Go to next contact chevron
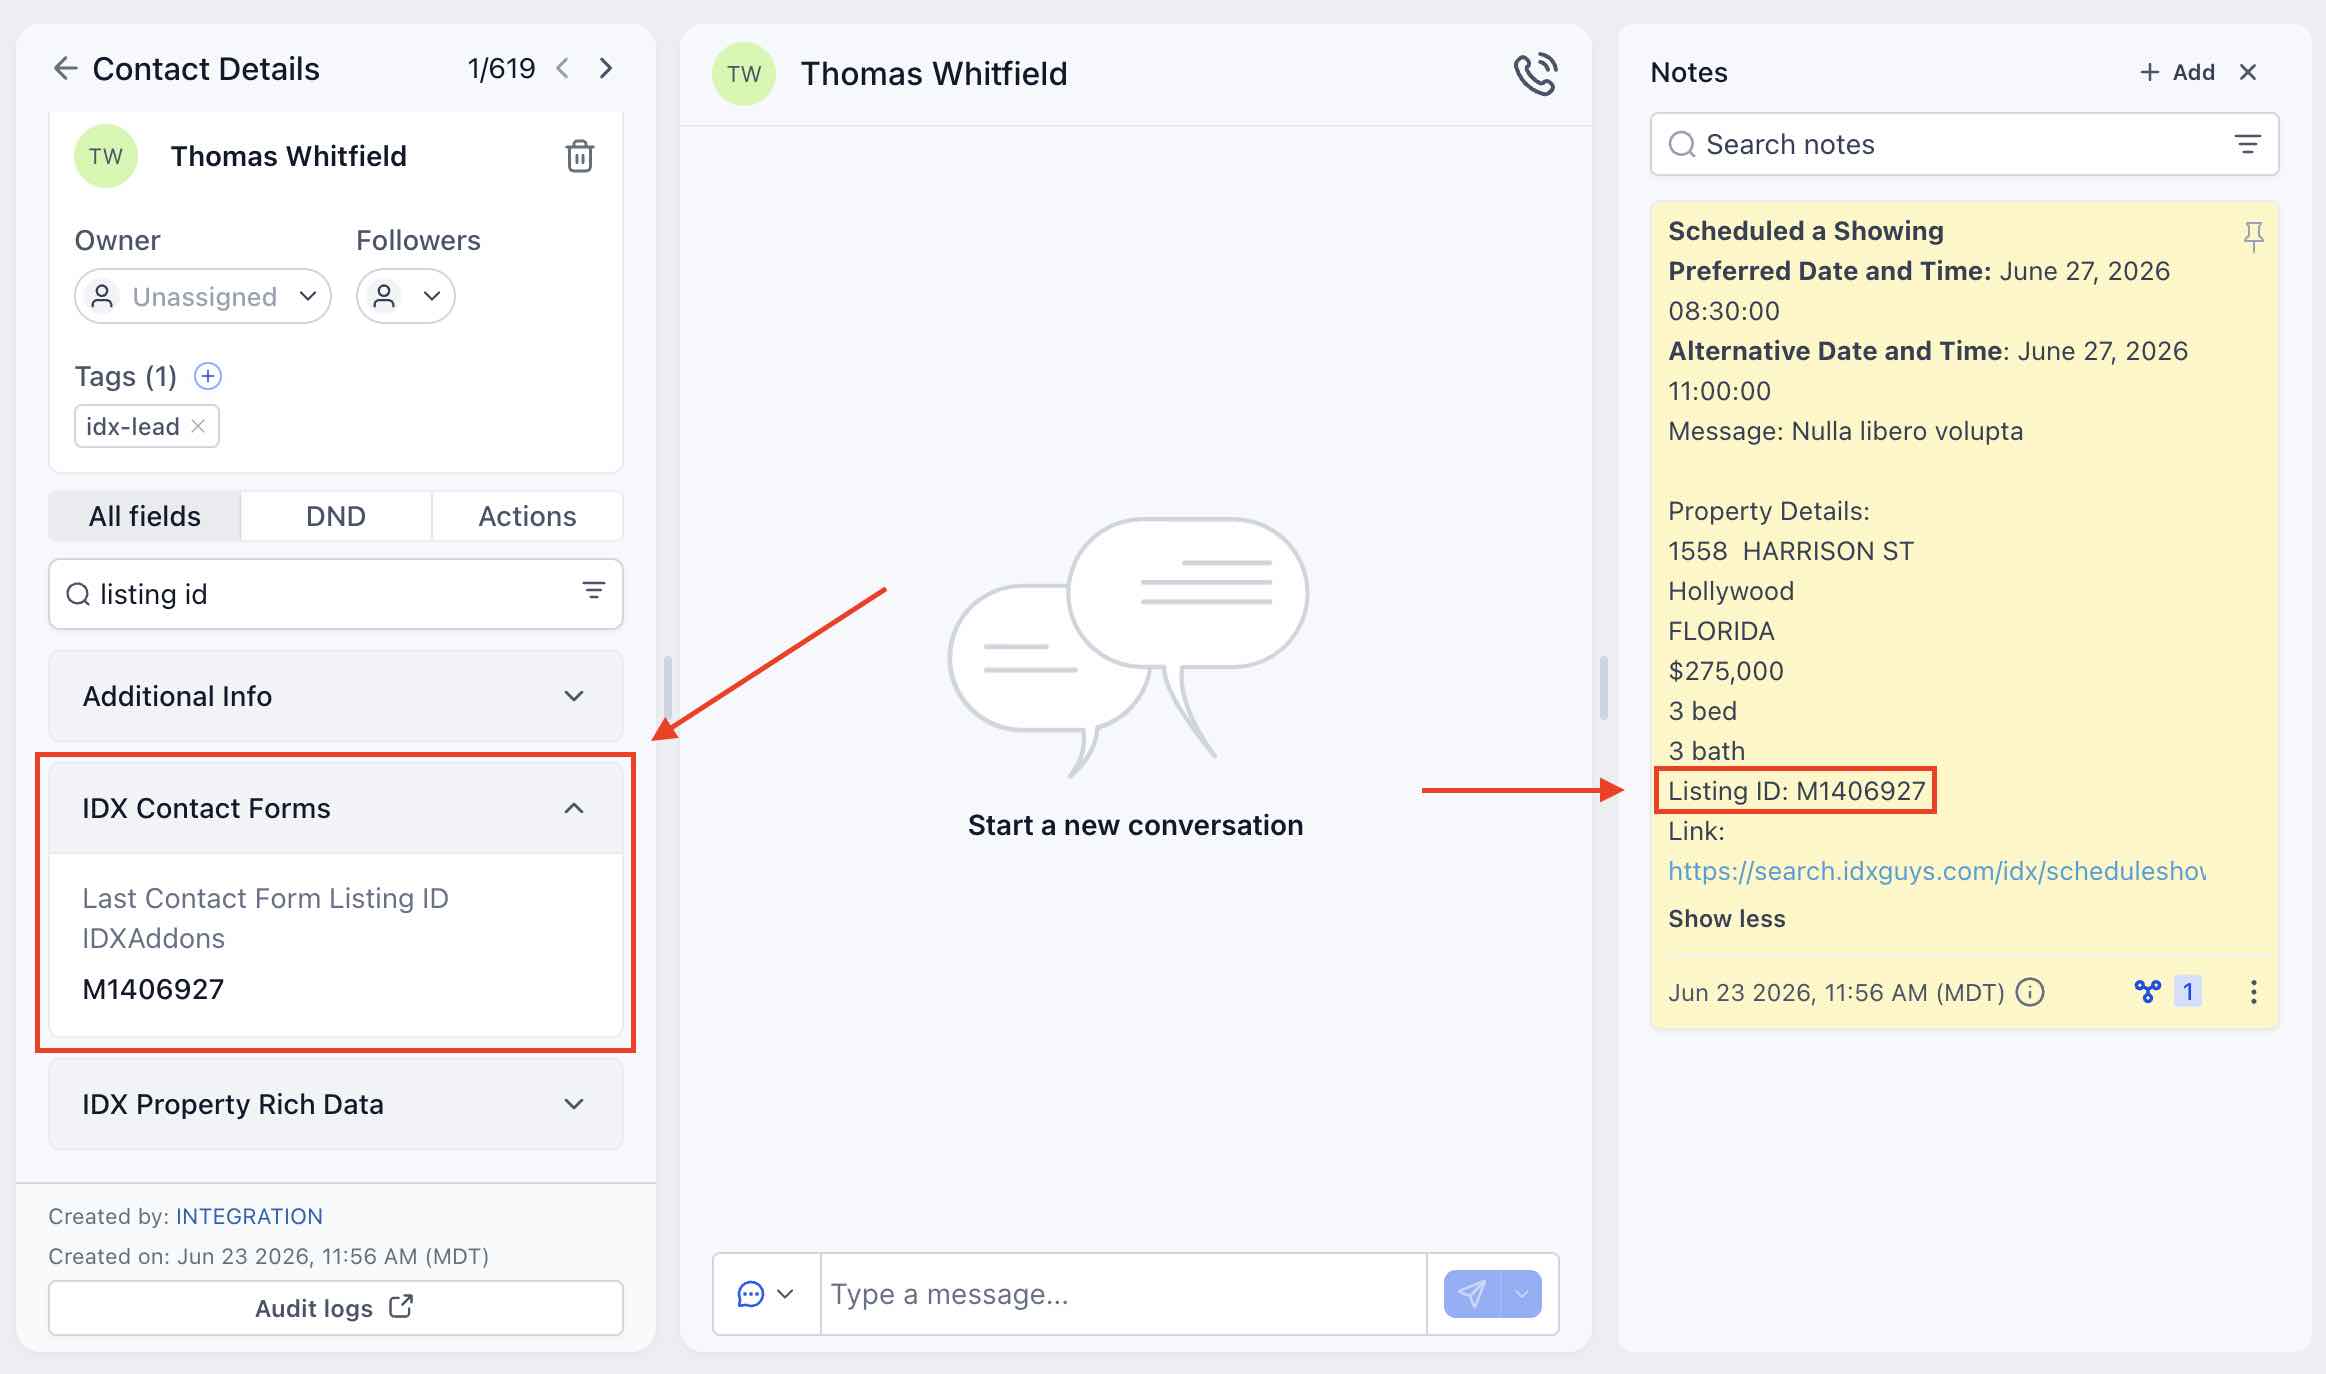 tap(606, 68)
